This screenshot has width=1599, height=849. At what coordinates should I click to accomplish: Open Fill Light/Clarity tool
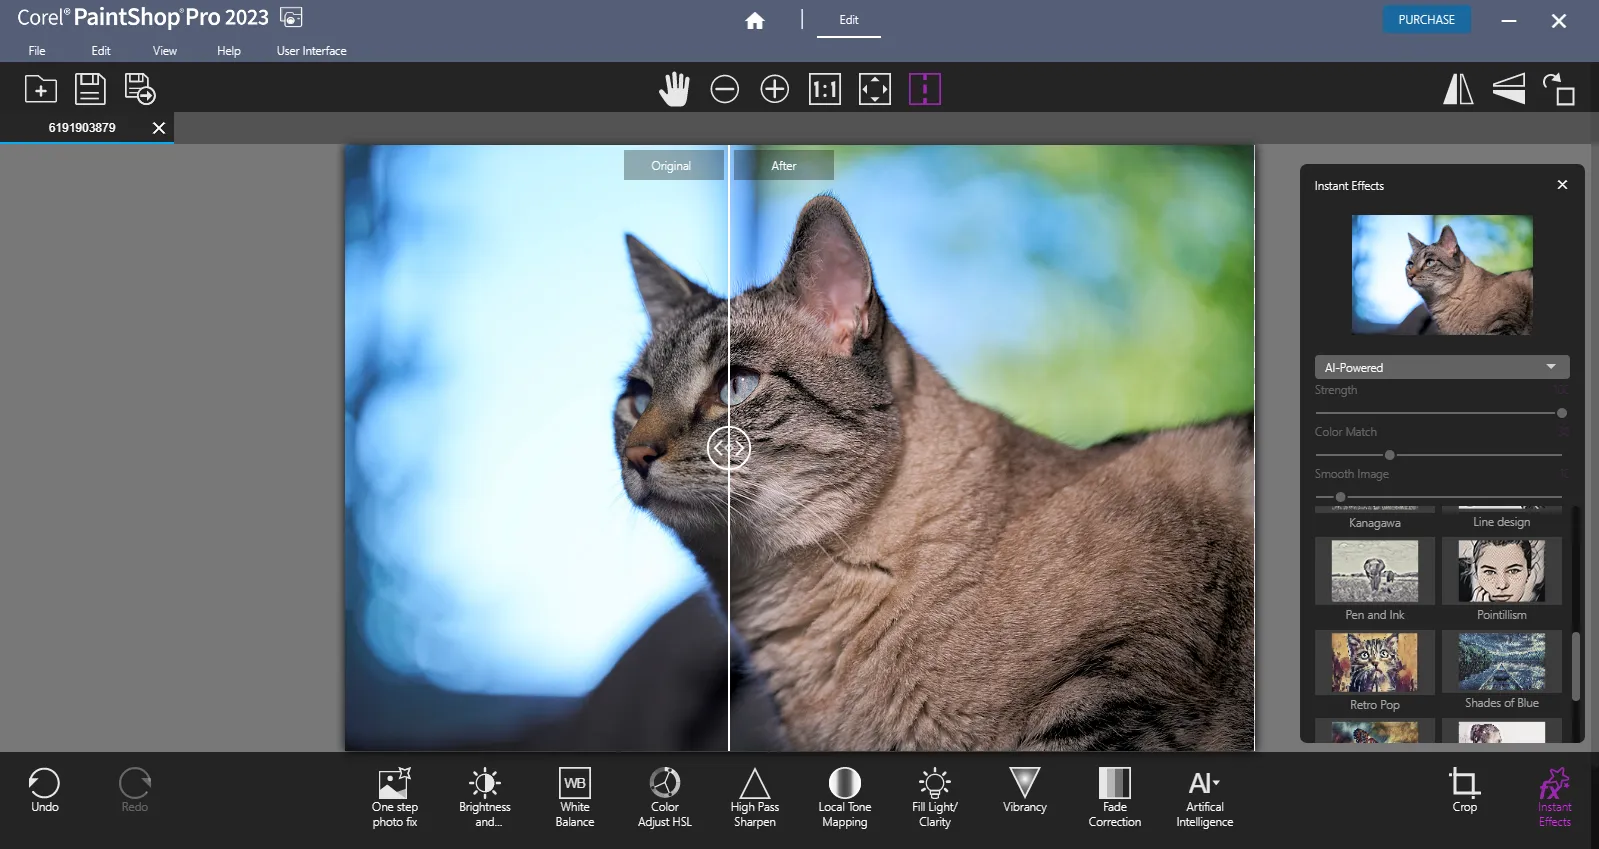click(935, 797)
